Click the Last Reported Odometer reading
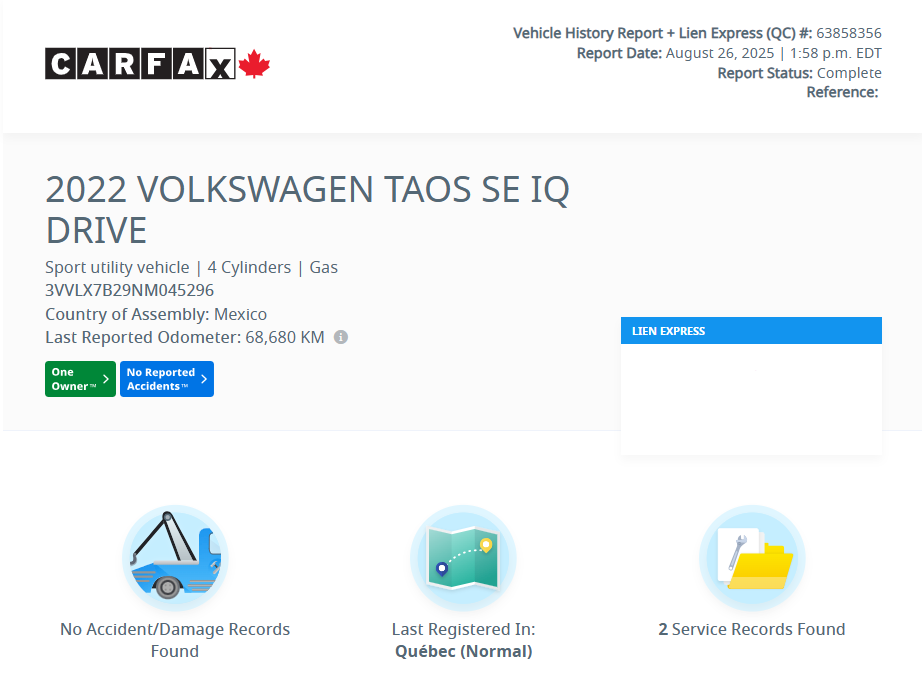 point(185,338)
